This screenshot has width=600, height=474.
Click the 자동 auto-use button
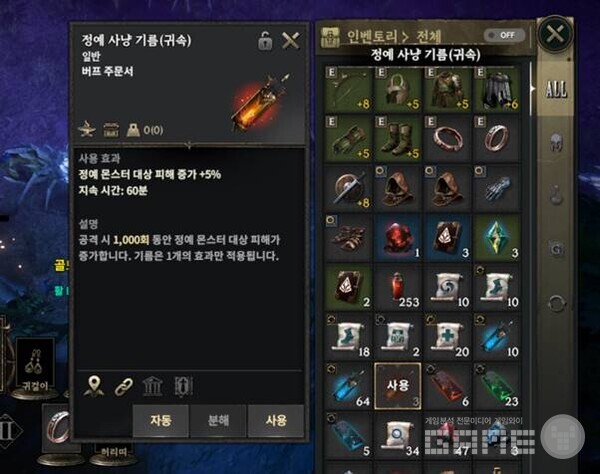(x=161, y=420)
